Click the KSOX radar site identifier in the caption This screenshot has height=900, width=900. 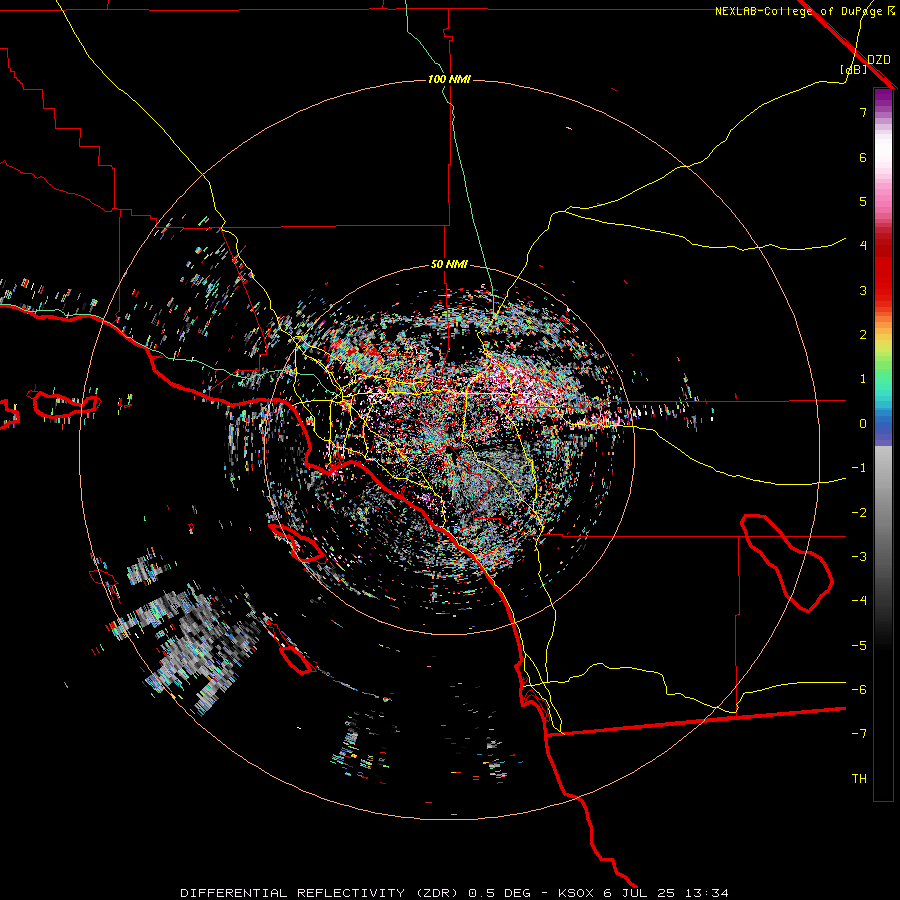point(576,893)
